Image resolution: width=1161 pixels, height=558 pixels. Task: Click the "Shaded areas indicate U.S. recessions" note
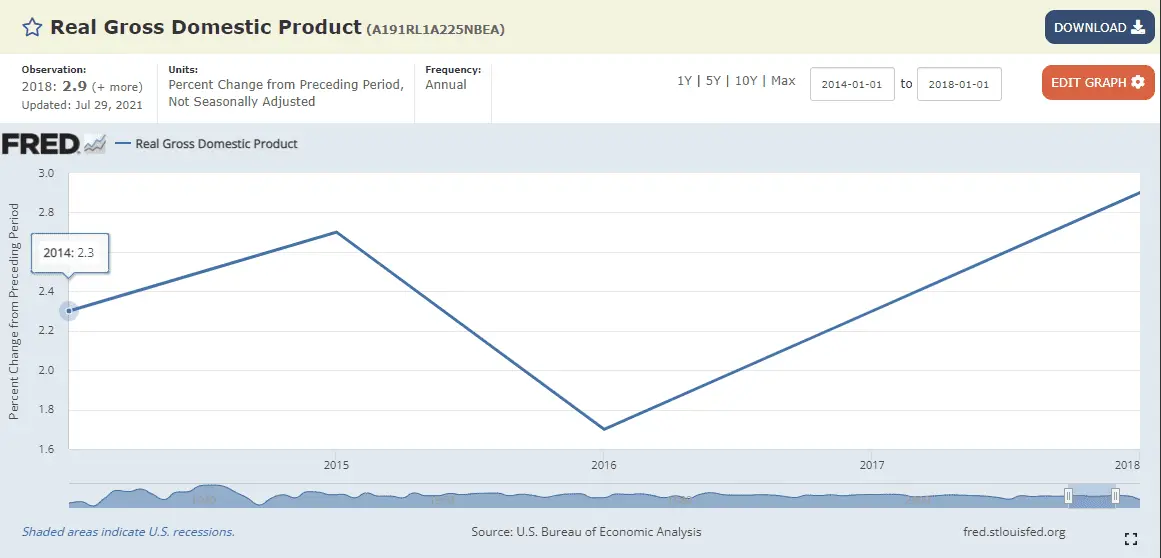coord(128,532)
